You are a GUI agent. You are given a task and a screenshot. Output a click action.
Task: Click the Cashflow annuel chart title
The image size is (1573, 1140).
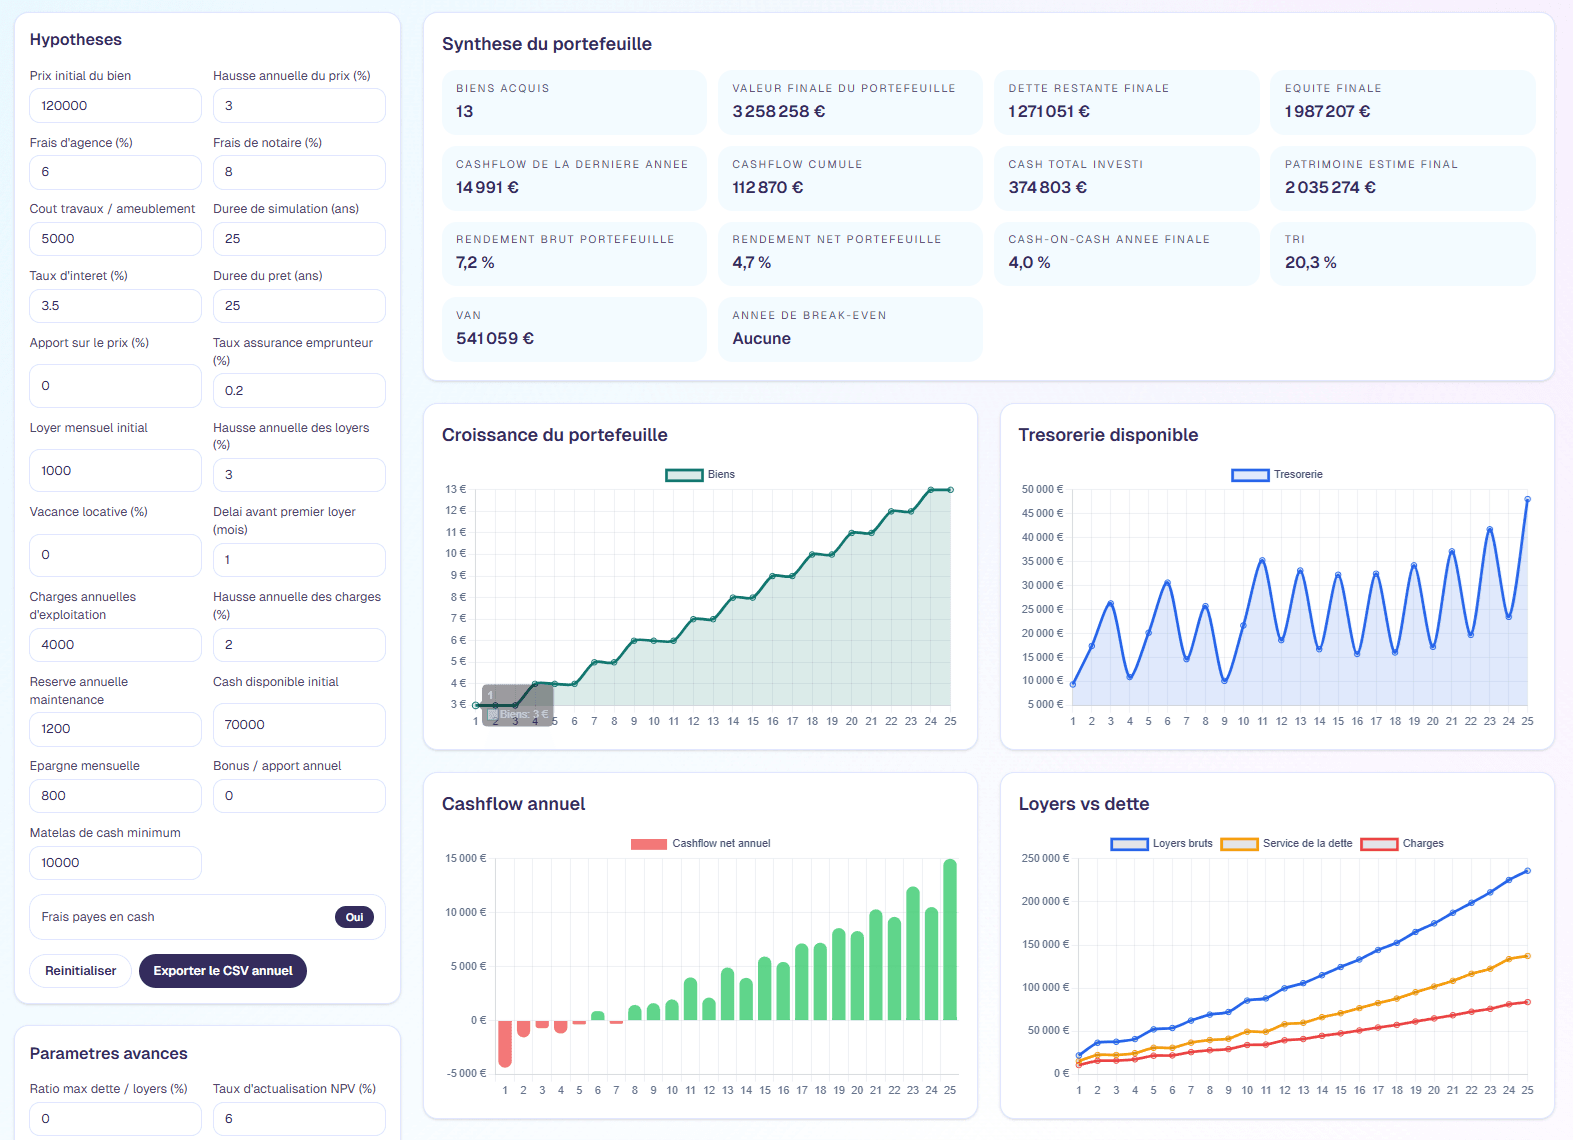coord(514,804)
